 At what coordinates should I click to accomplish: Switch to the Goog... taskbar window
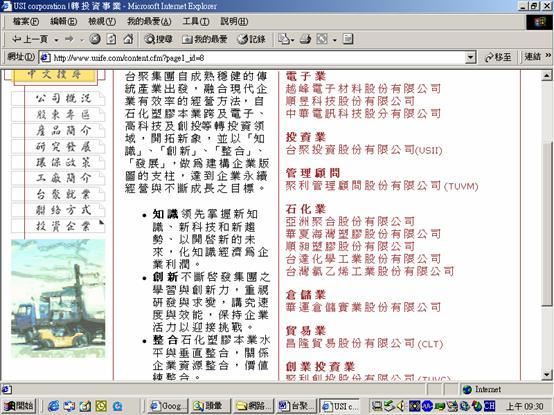(167, 406)
